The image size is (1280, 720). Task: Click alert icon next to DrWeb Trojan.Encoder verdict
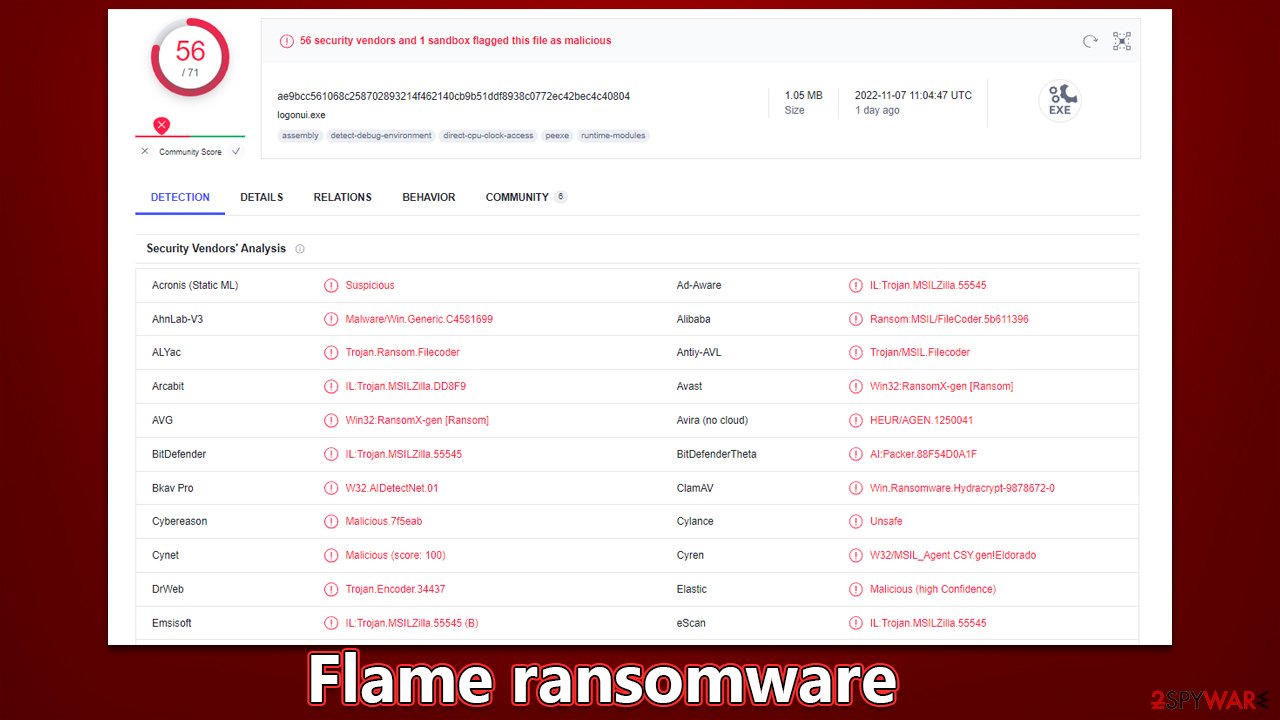pos(331,589)
